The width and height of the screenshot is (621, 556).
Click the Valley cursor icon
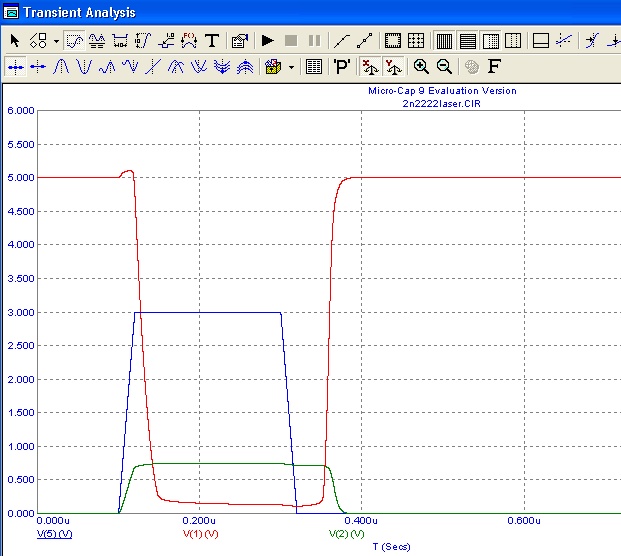(x=84, y=67)
